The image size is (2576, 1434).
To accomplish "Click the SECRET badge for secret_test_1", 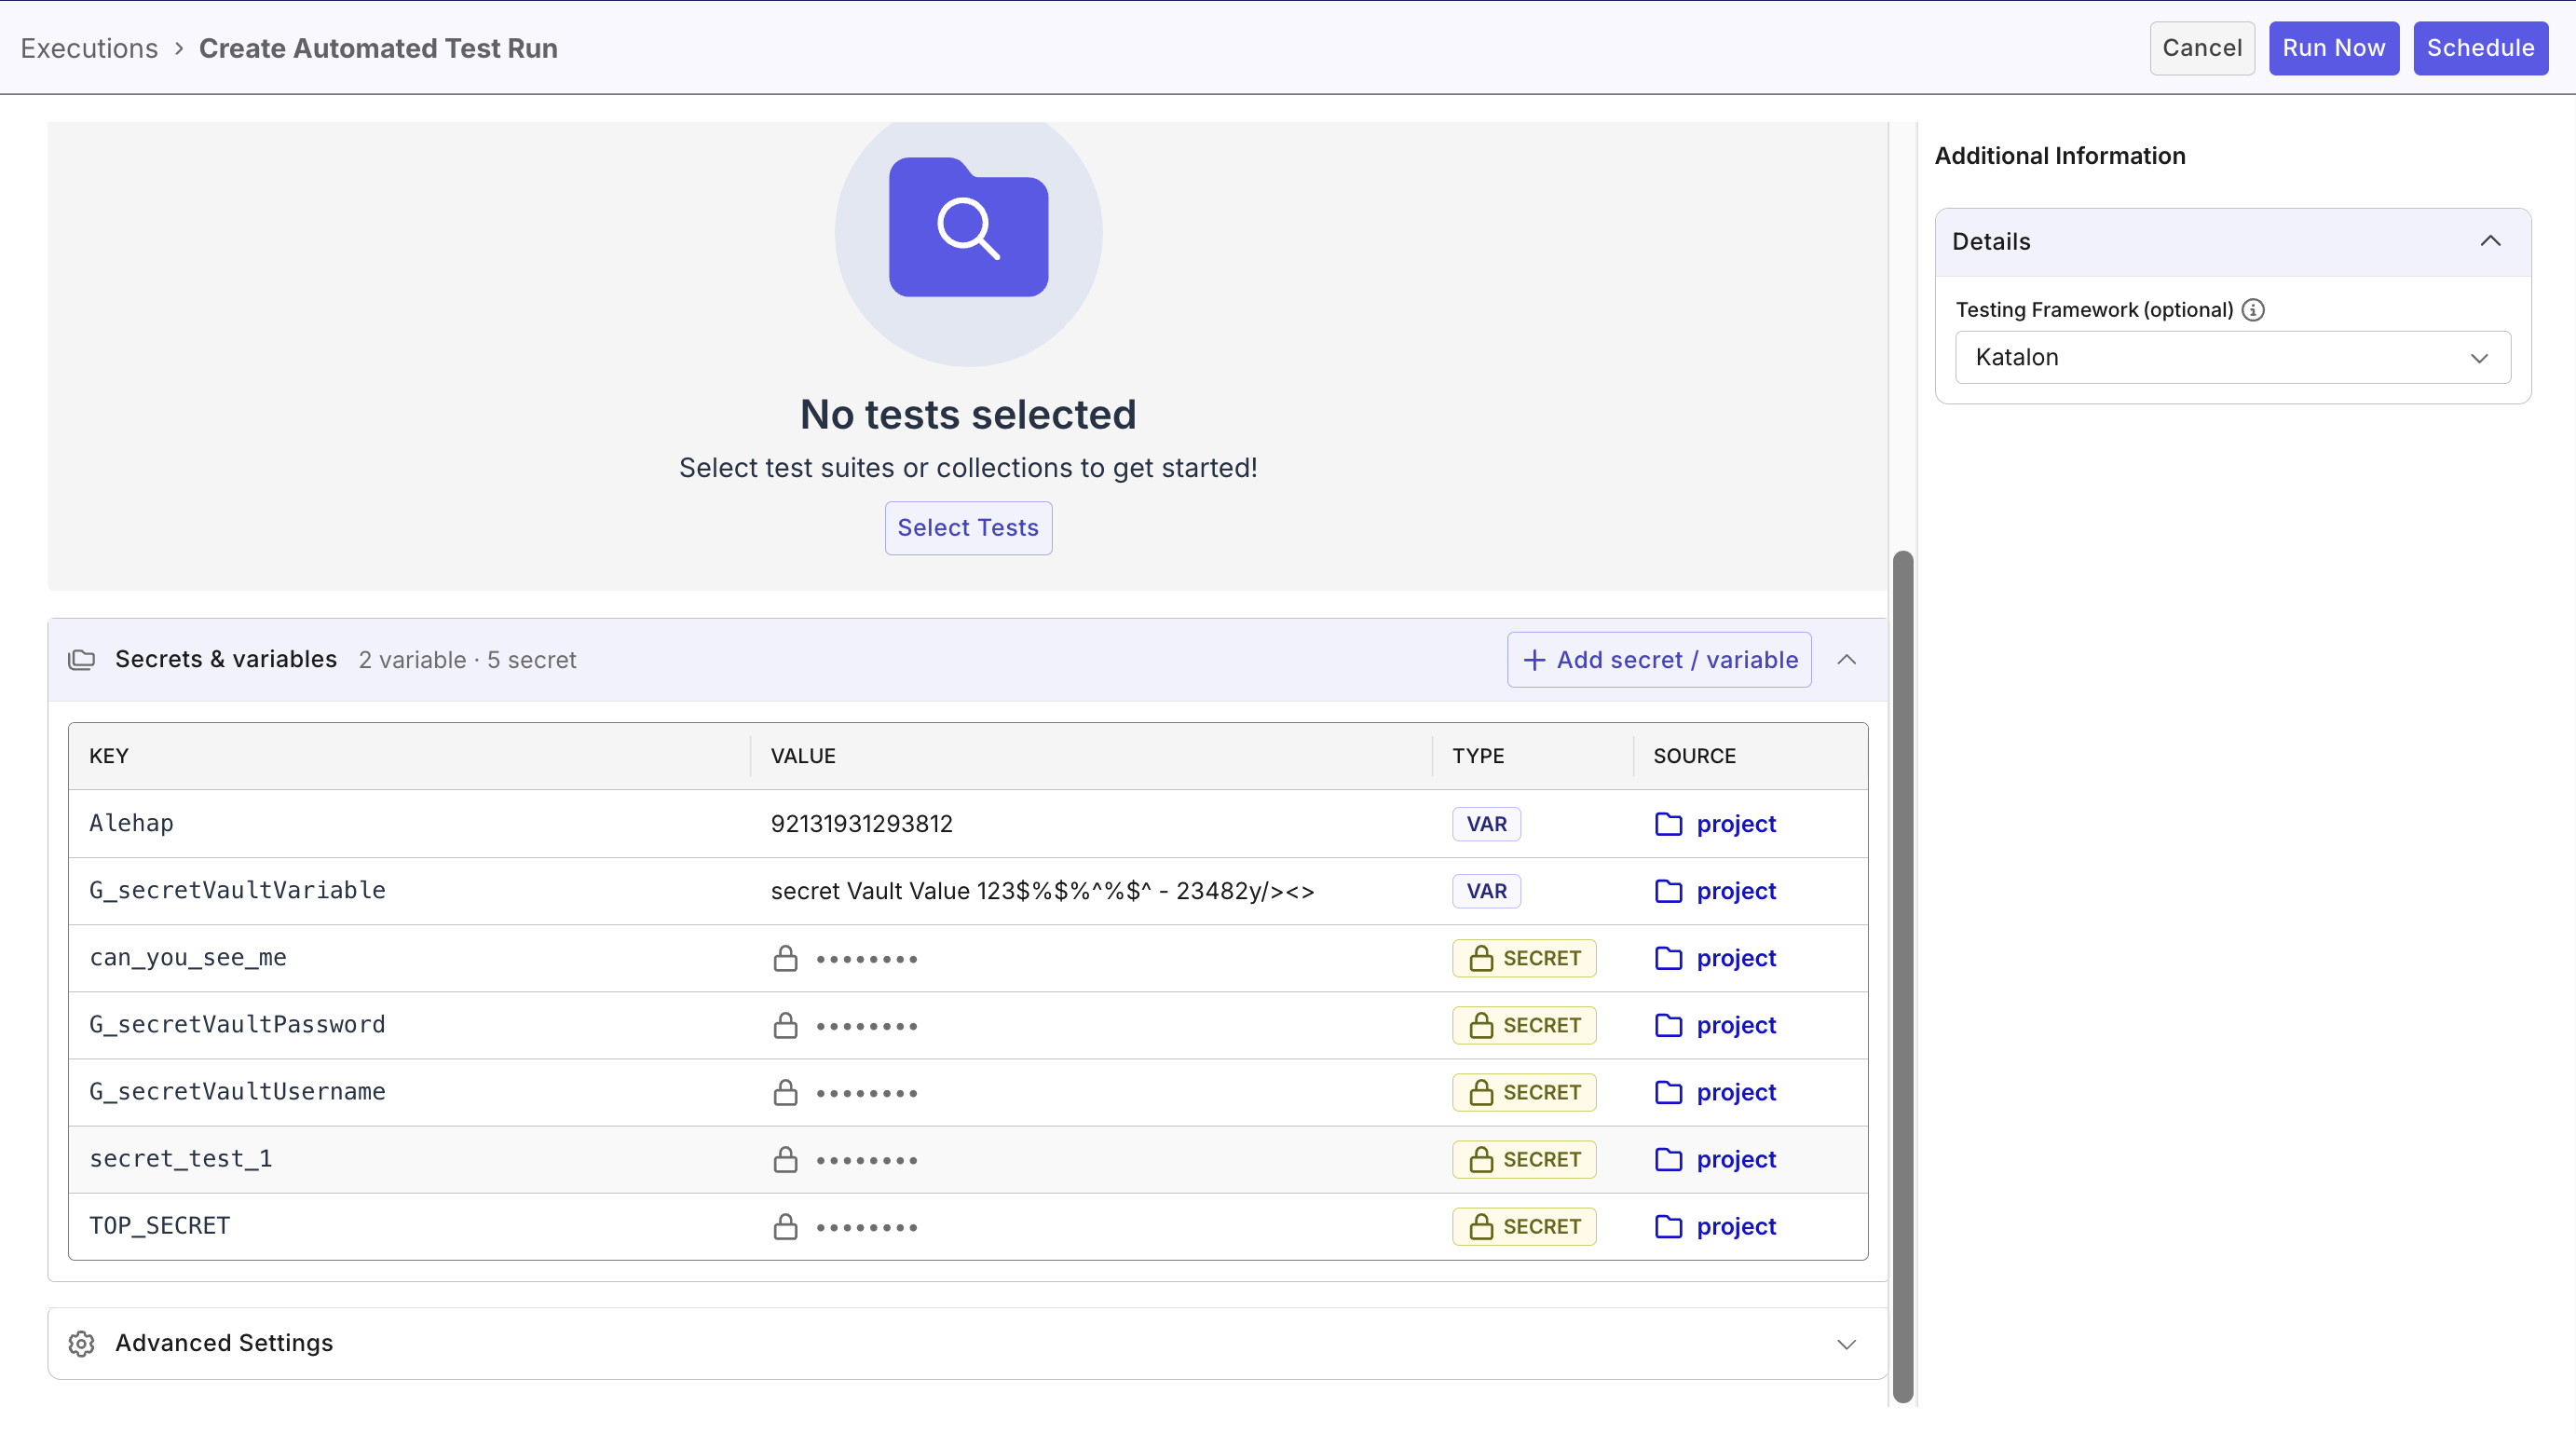I will [1524, 1159].
